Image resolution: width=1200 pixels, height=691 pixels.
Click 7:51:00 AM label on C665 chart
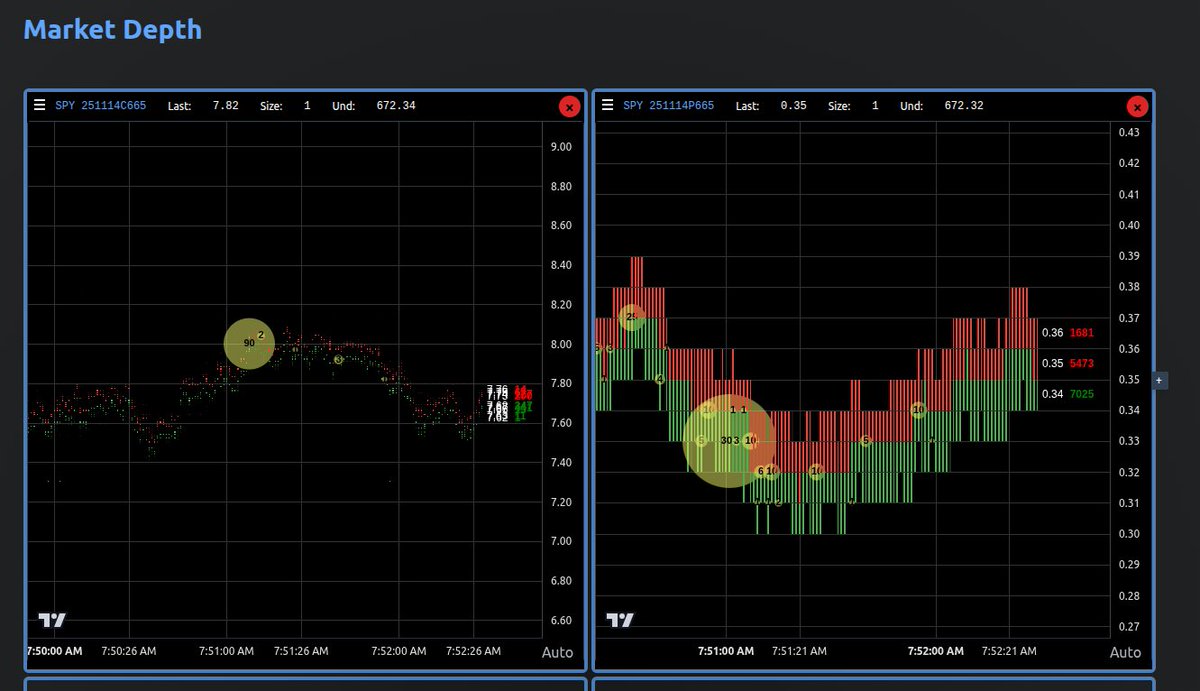pos(226,651)
